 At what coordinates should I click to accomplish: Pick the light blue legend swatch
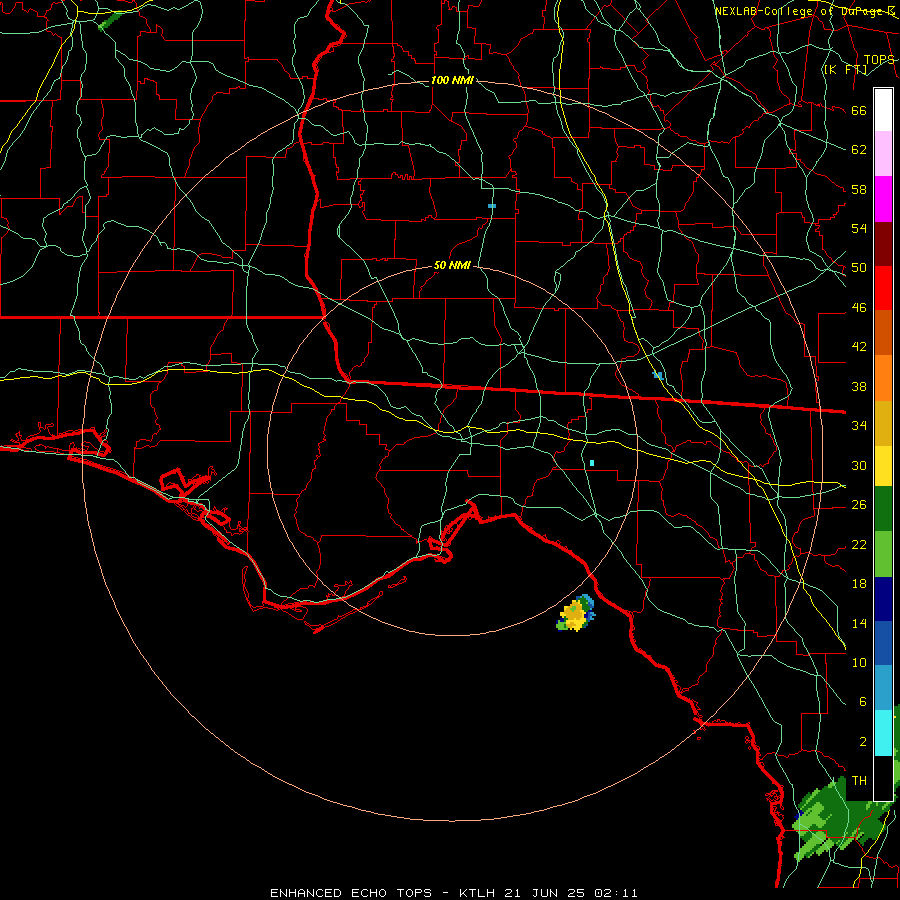tap(883, 688)
